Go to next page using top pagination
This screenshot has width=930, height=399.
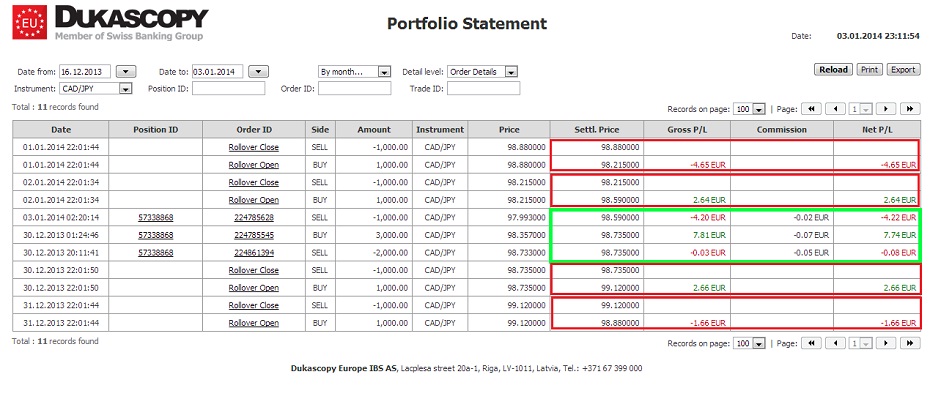click(886, 109)
